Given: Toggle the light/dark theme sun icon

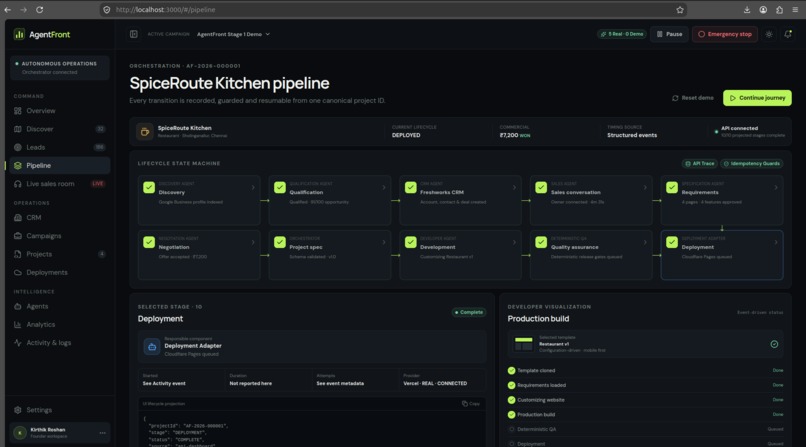Looking at the screenshot, I should click(769, 34).
